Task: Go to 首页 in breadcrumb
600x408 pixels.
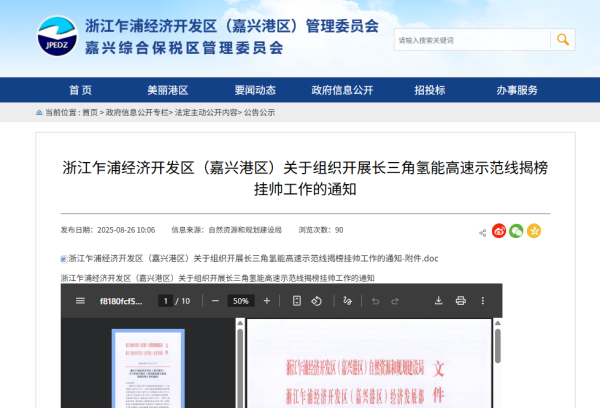Action: pyautogui.click(x=90, y=113)
